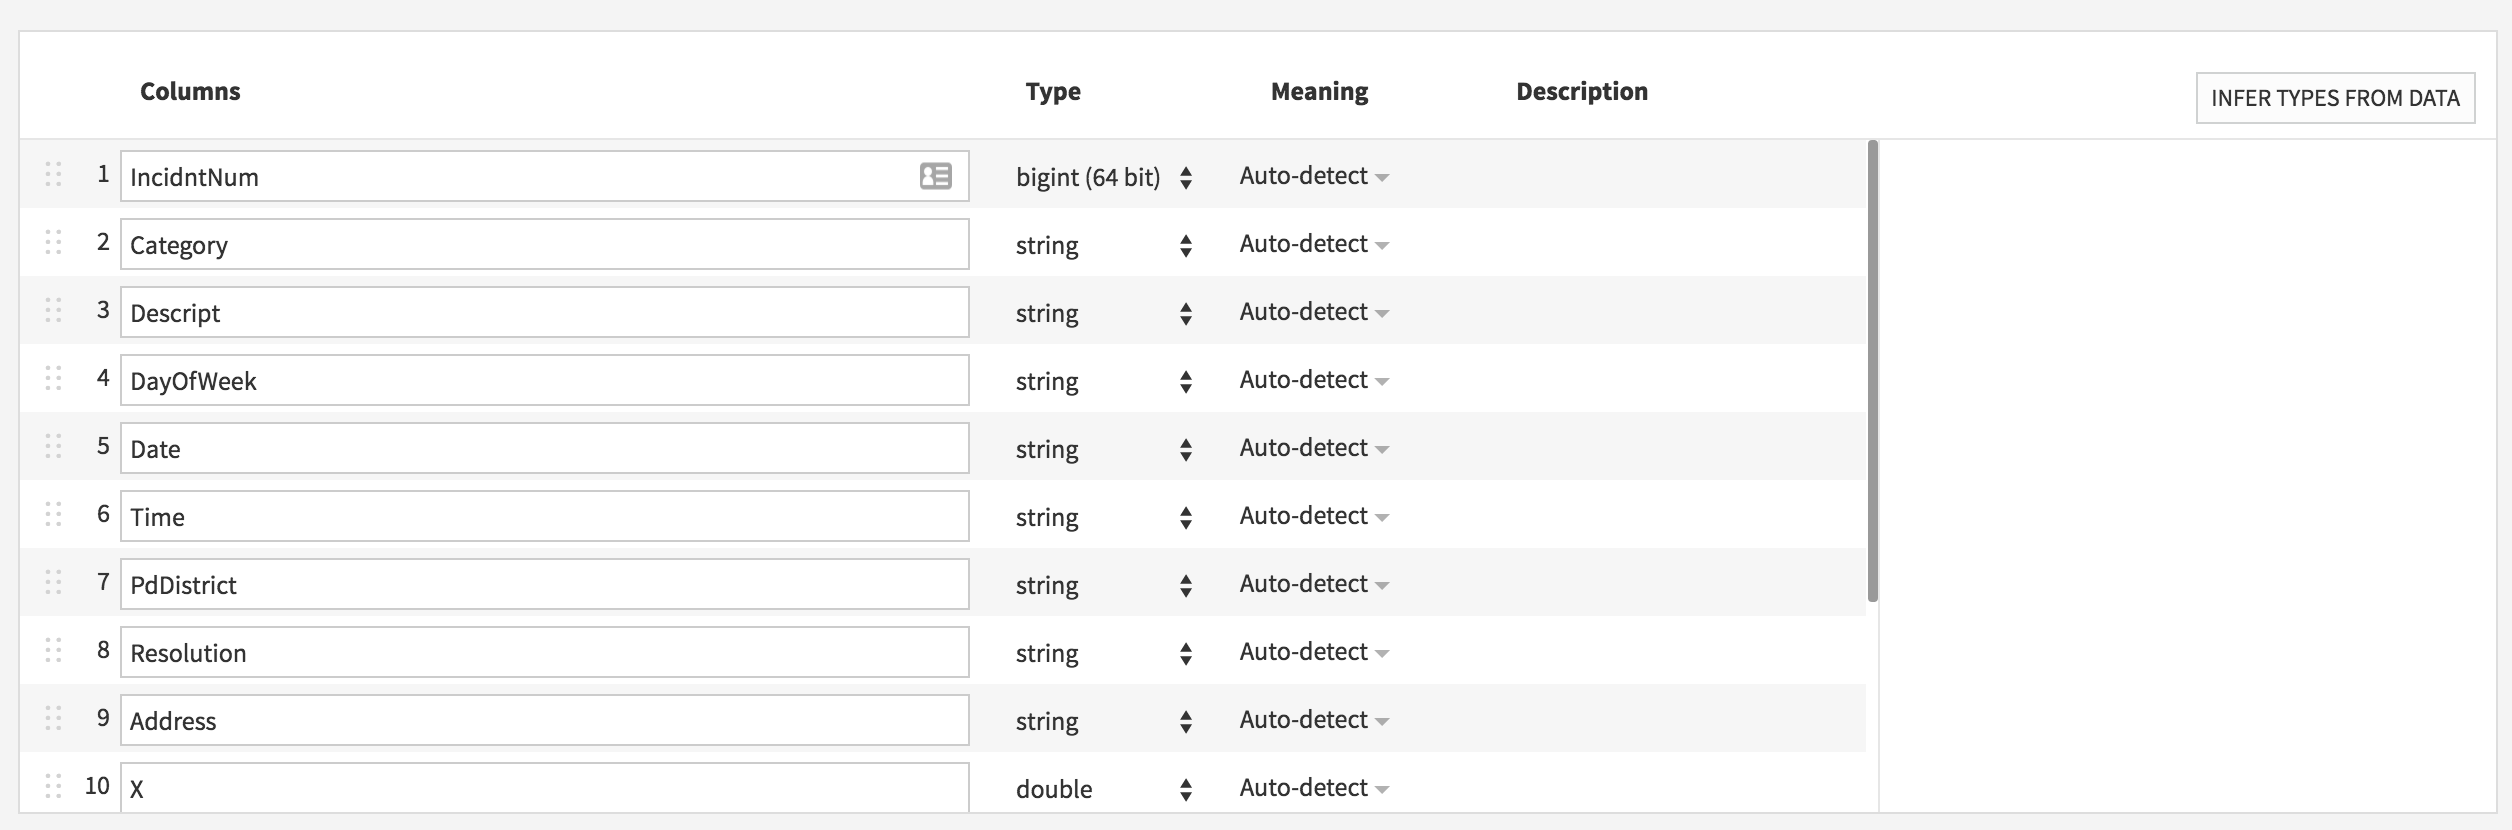Viewport: 2512px width, 830px height.
Task: Open type dropdown for X column showing double
Action: [1105, 789]
